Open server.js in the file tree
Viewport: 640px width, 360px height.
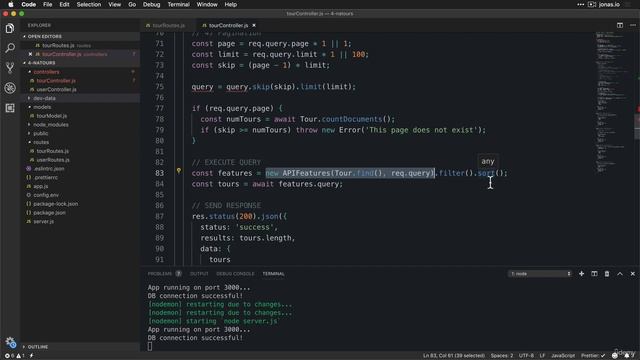click(x=44, y=221)
